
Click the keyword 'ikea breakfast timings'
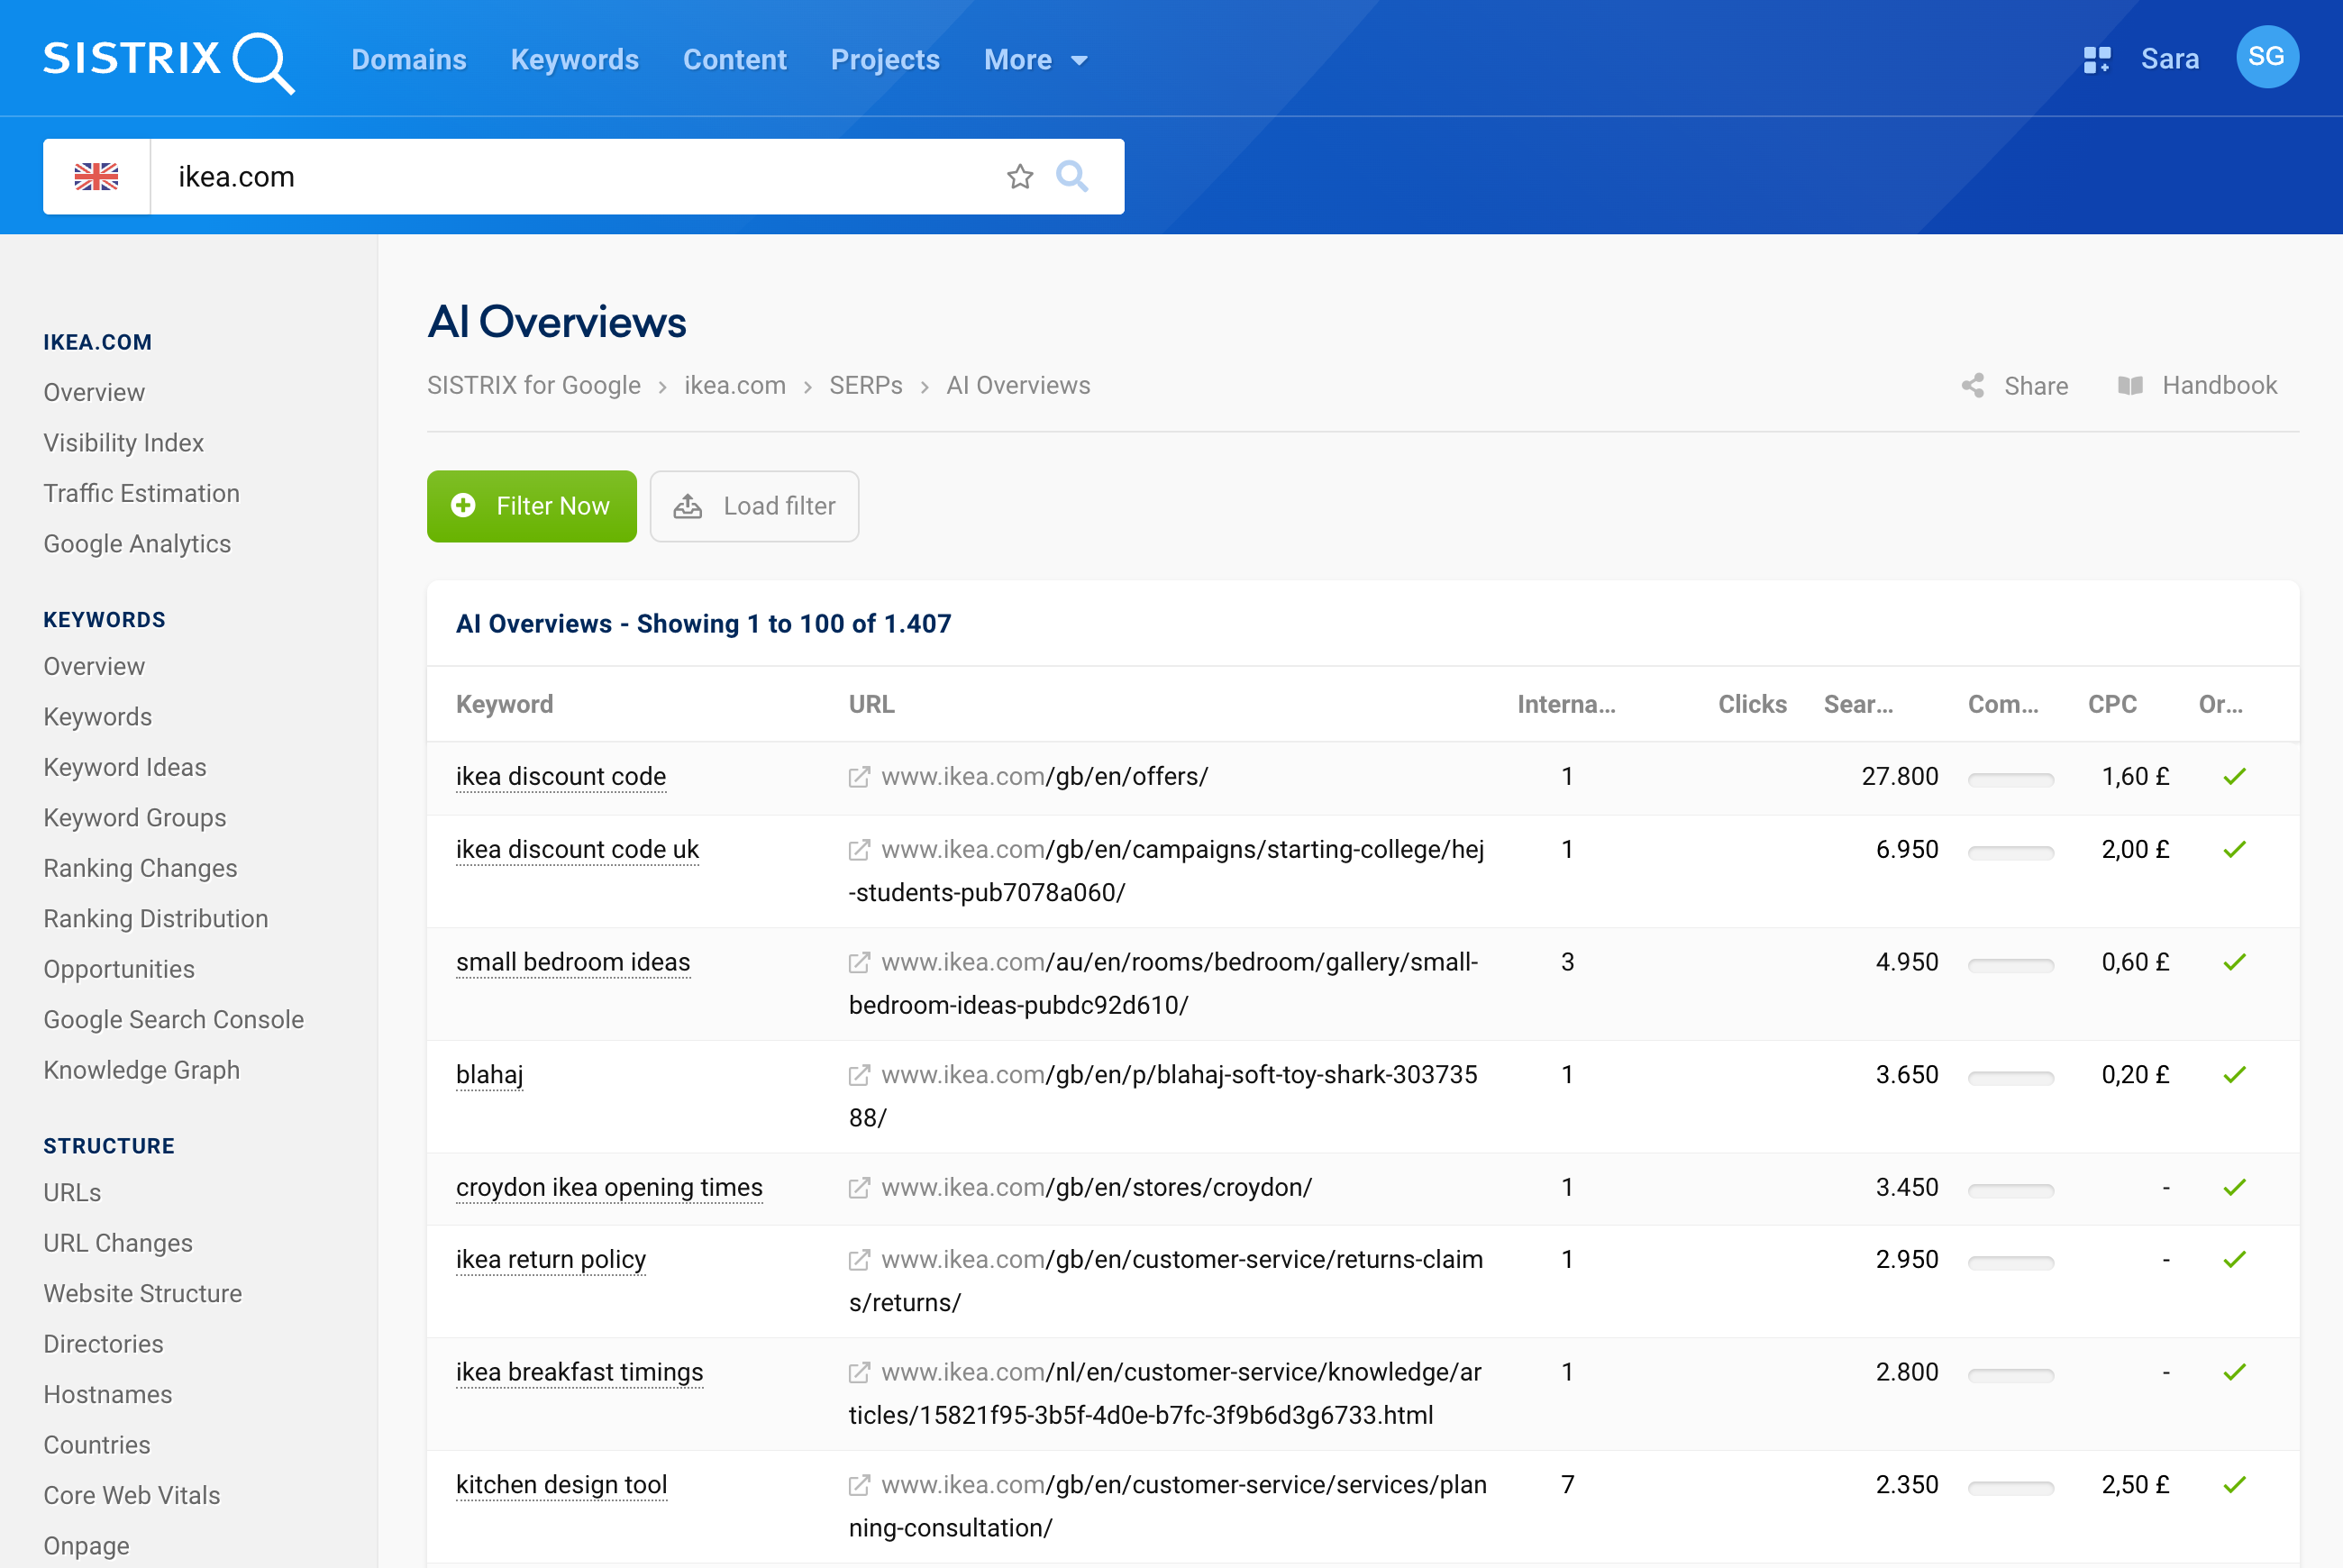(580, 1372)
